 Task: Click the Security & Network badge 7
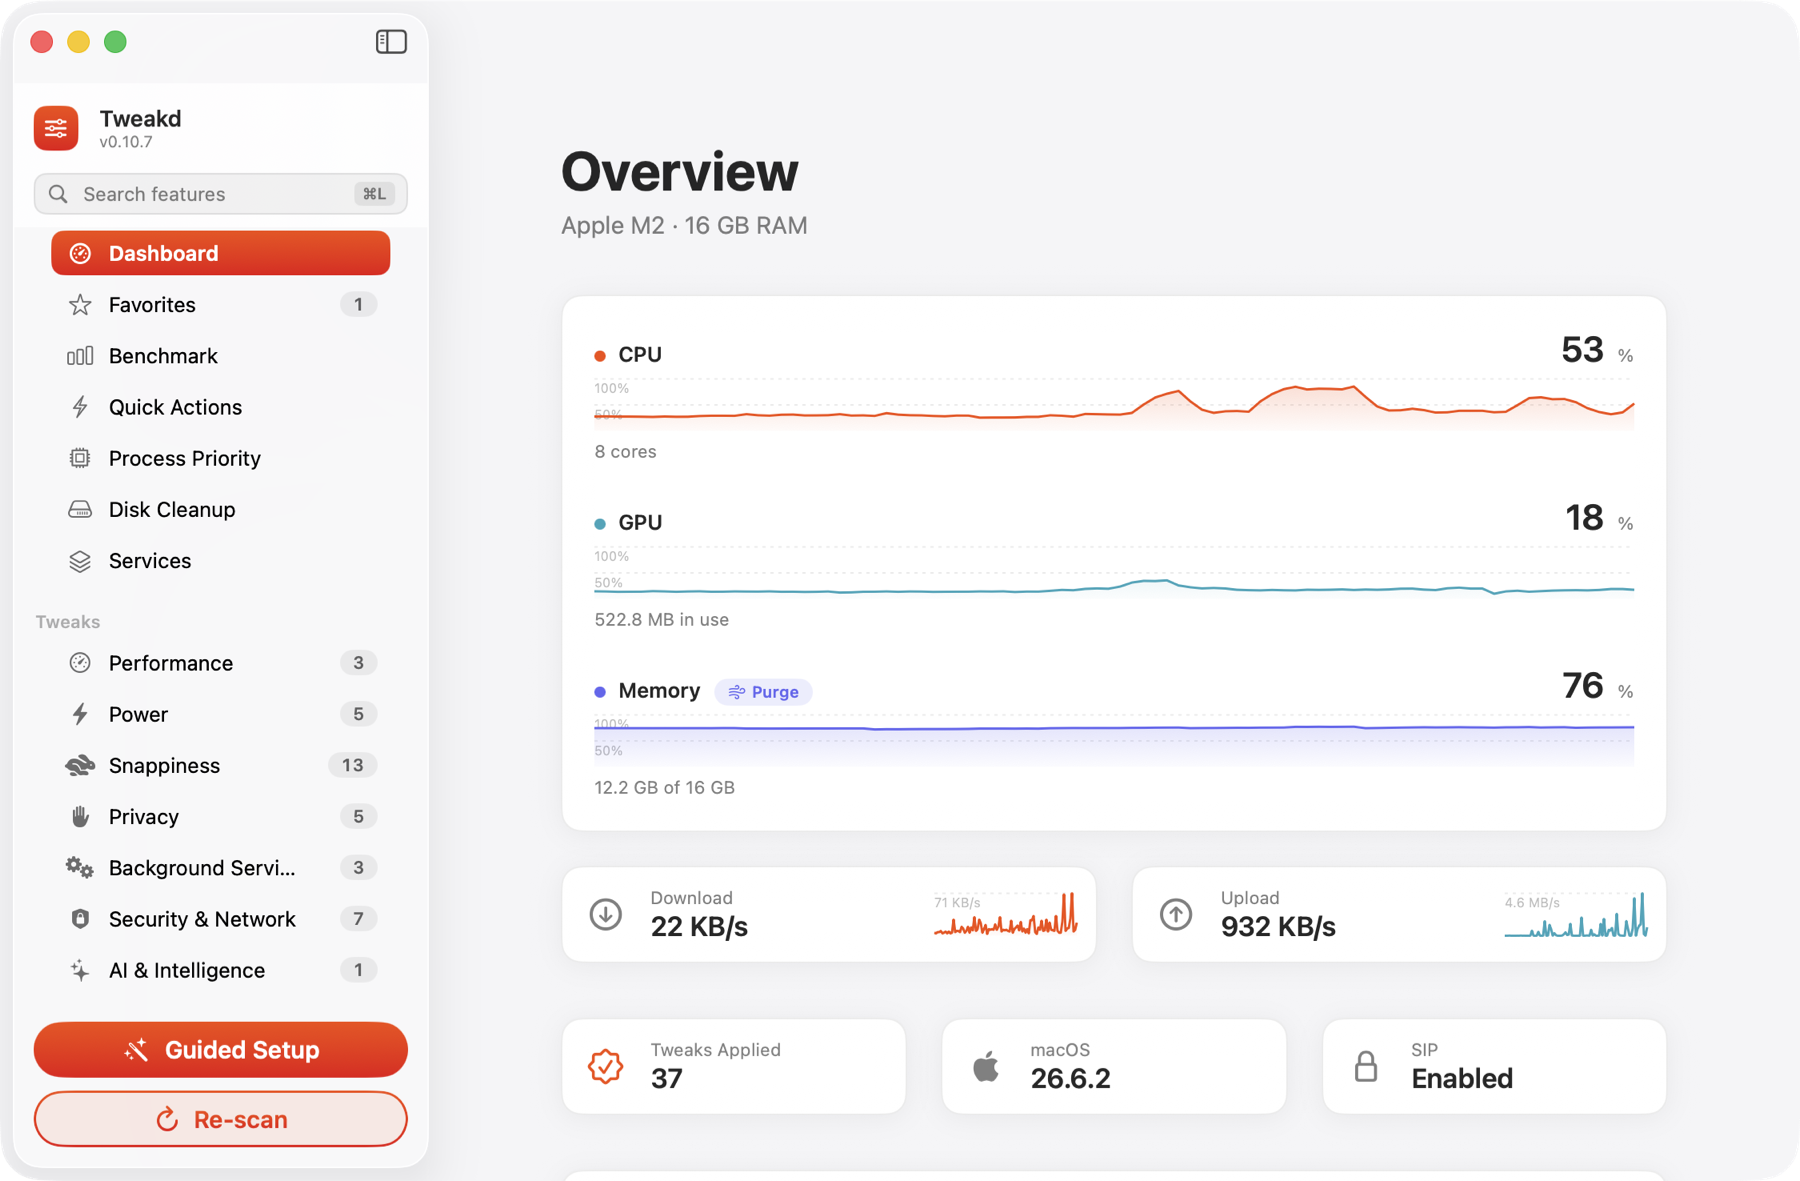(358, 919)
